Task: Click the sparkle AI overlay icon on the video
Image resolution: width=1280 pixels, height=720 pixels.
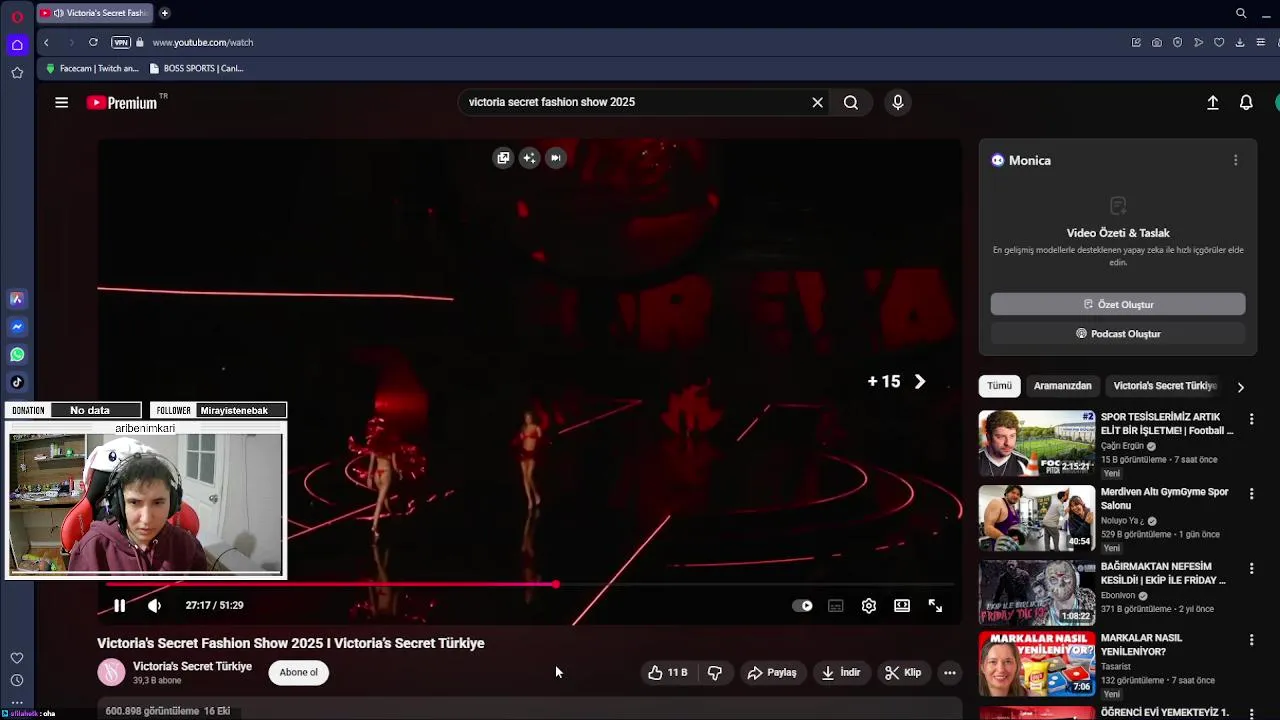Action: coord(529,157)
